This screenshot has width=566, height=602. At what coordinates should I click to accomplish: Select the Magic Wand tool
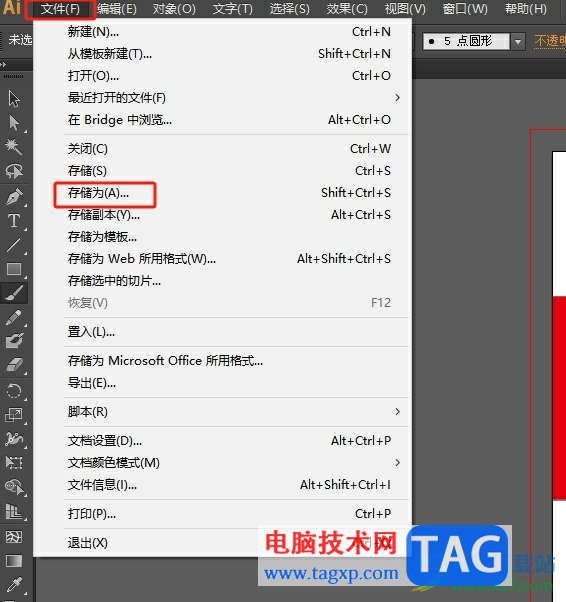pos(14,147)
